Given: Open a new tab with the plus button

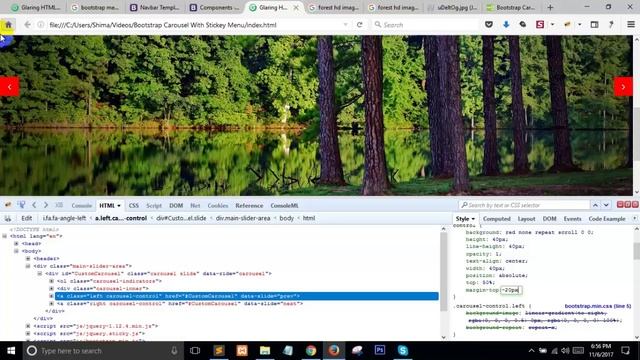Looking at the screenshot, I should [x=550, y=7].
